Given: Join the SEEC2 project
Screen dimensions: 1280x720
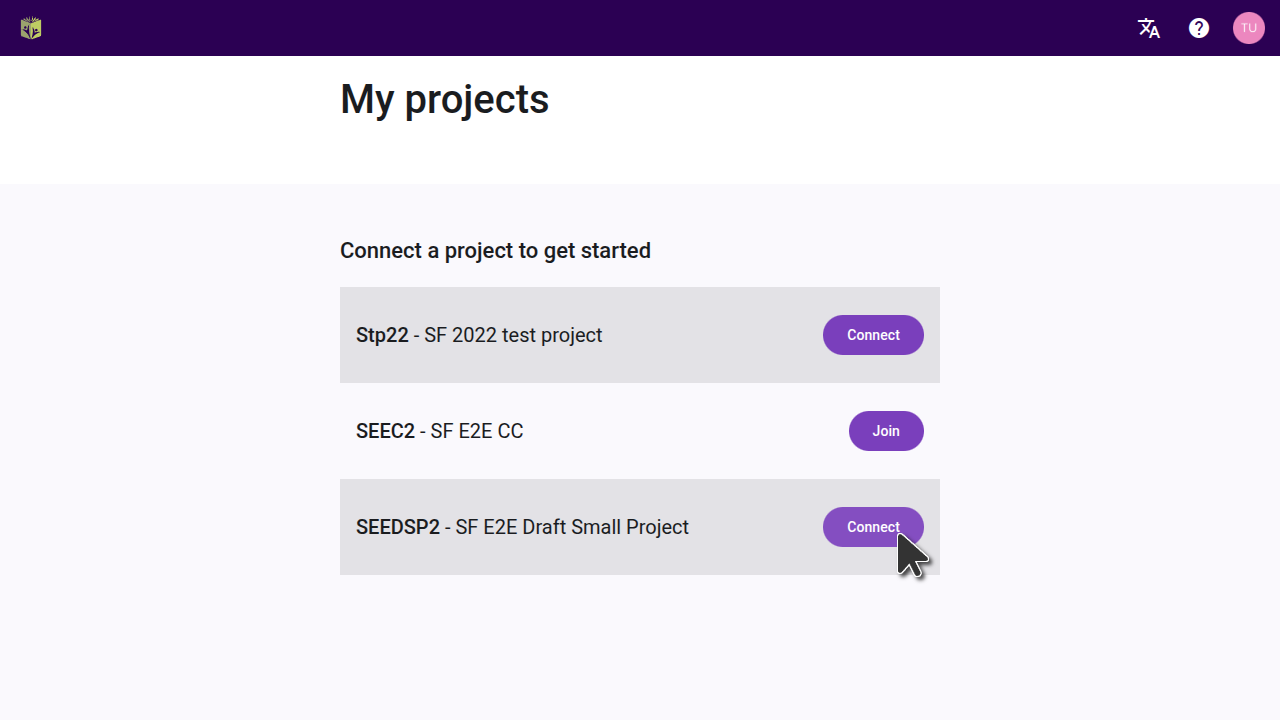Looking at the screenshot, I should 886,431.
